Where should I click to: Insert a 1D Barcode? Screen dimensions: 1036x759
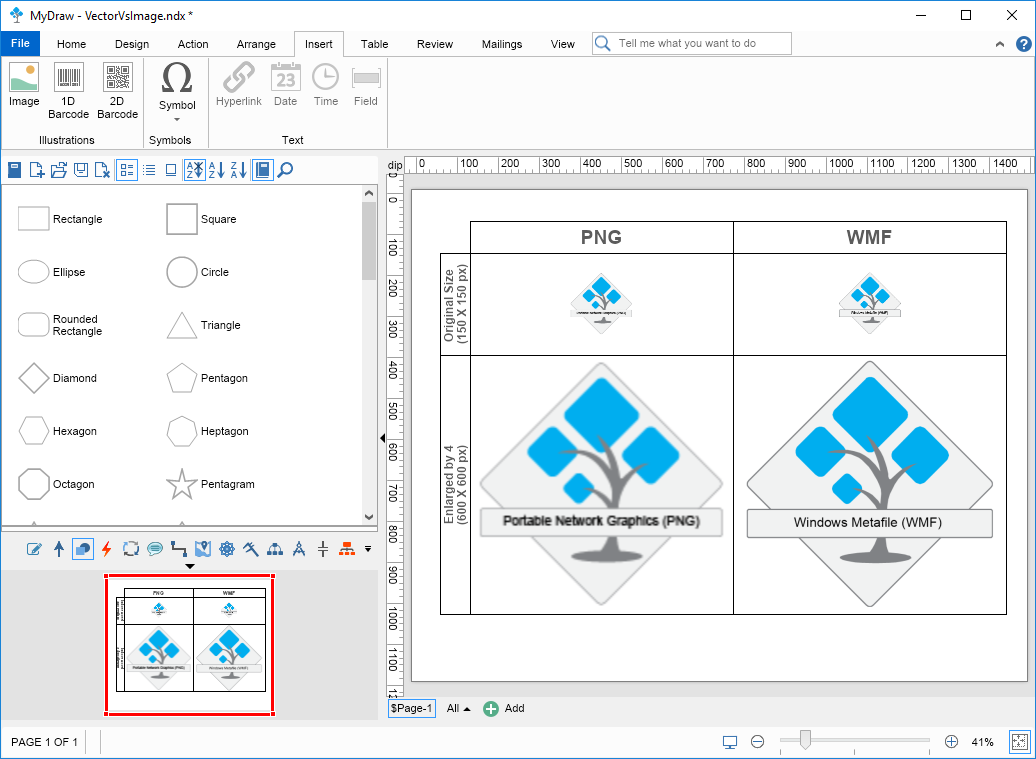coord(69,91)
